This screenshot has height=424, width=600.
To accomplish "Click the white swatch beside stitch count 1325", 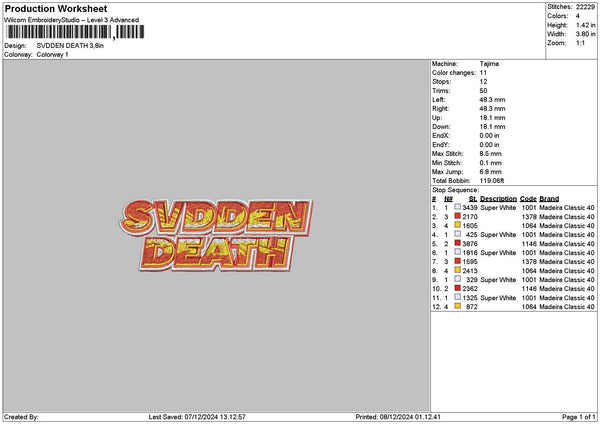I will coord(457,297).
